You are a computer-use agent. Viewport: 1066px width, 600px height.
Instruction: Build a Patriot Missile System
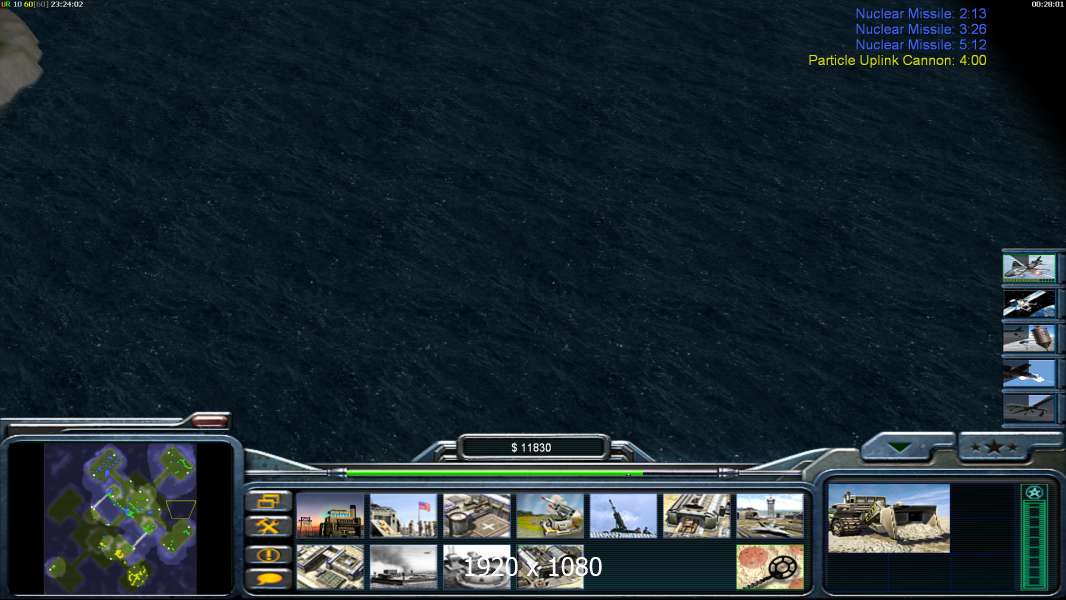(x=551, y=516)
